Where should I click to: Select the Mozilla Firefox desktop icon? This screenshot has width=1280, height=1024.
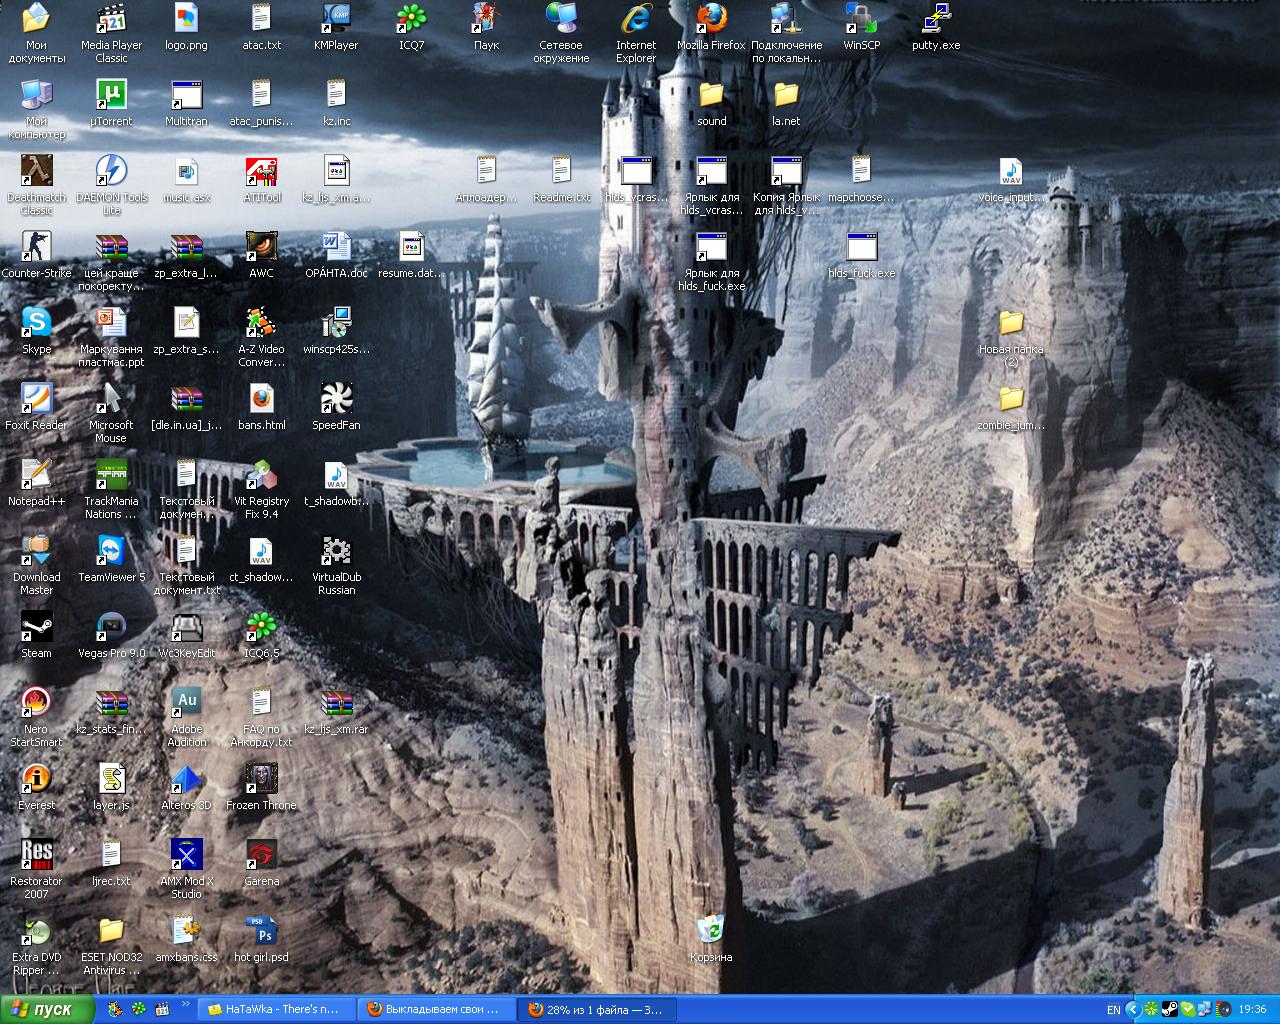tap(711, 27)
